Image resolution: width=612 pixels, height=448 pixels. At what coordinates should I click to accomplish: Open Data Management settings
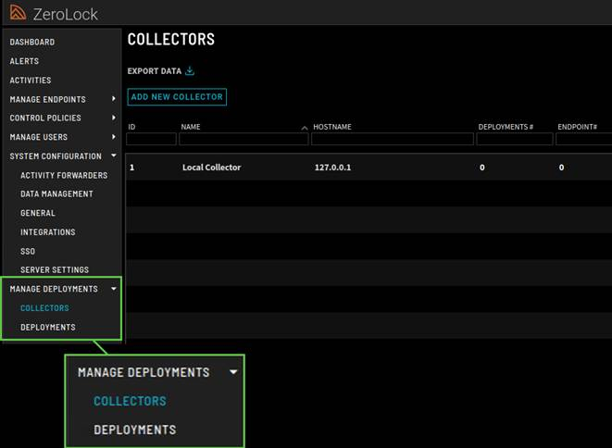point(57,194)
